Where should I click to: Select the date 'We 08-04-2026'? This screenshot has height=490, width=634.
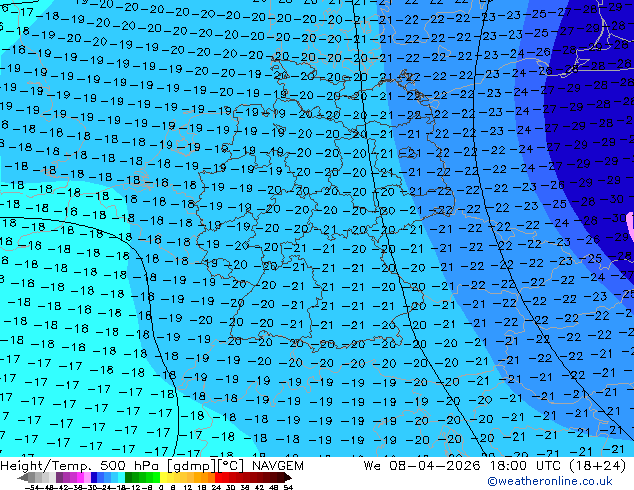tap(422, 466)
